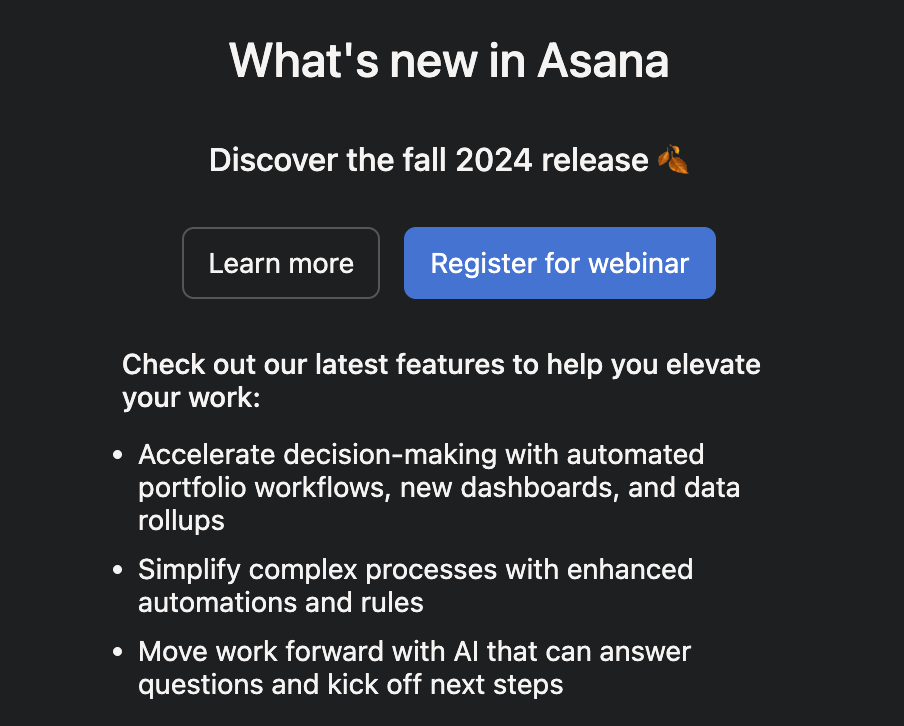
Task: Click Register for webinar
Action: coord(559,263)
